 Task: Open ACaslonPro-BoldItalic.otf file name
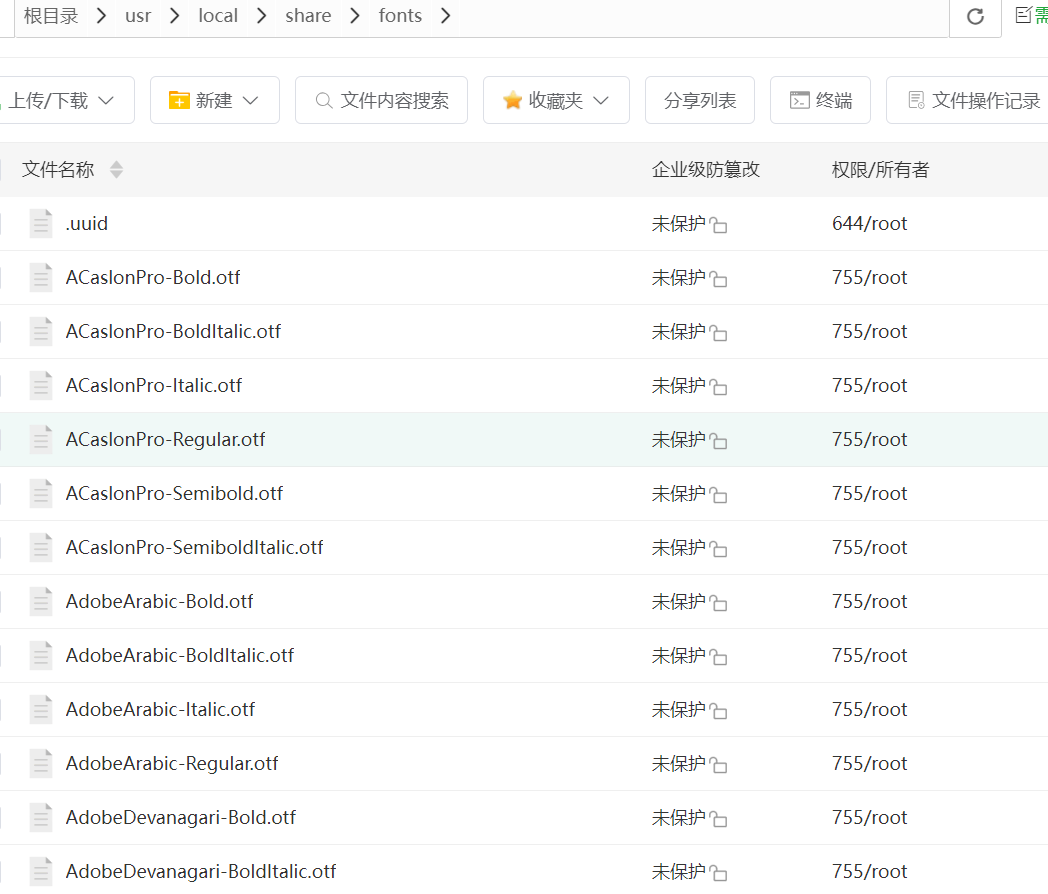[173, 331]
